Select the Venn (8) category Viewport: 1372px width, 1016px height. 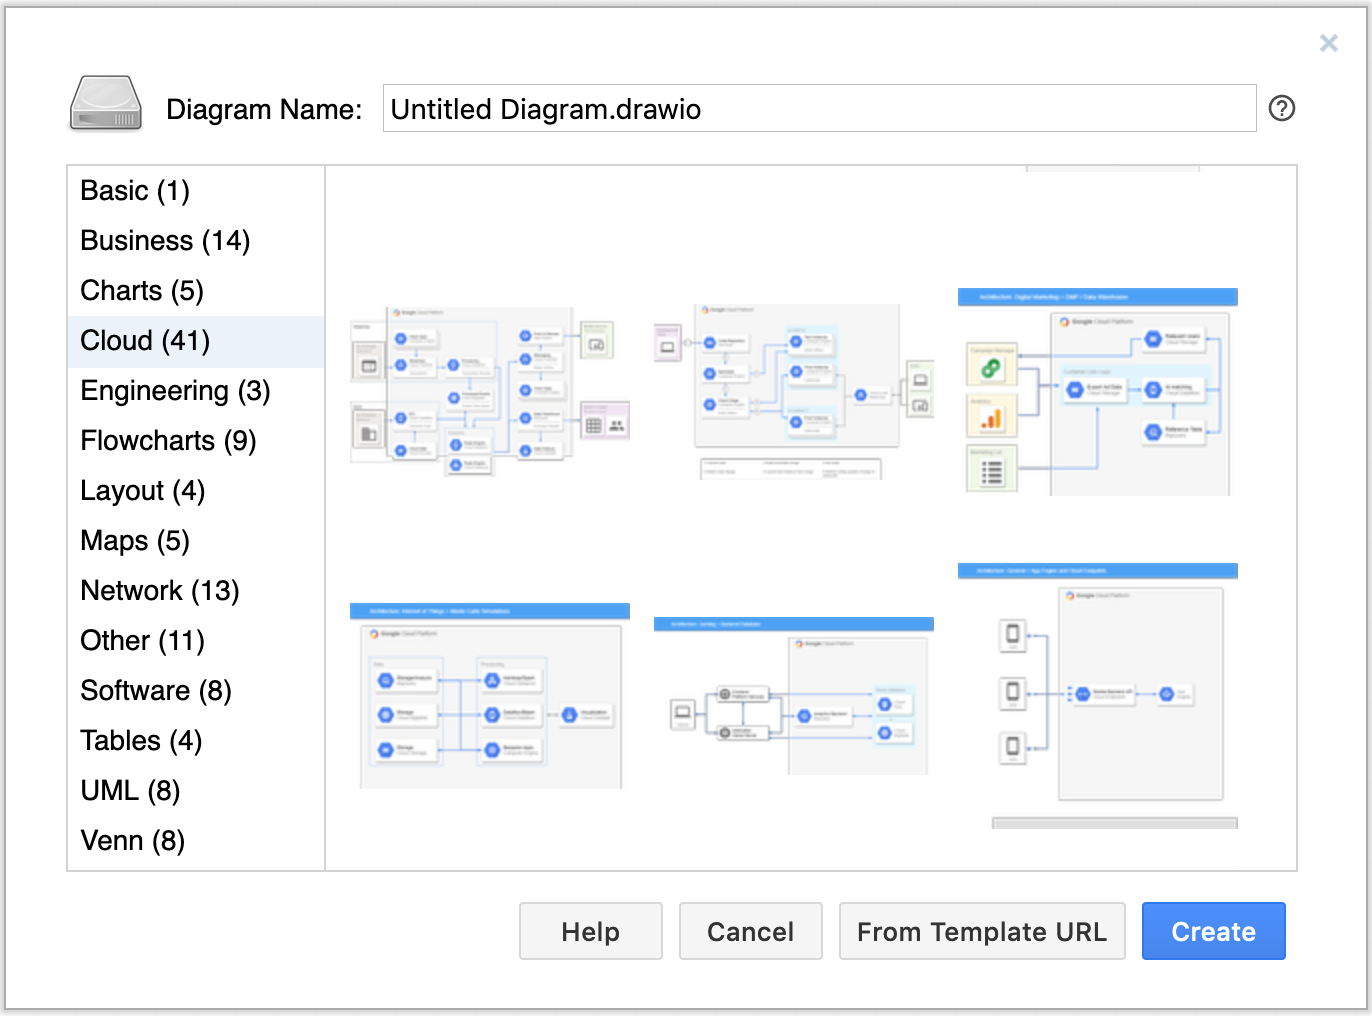point(196,841)
